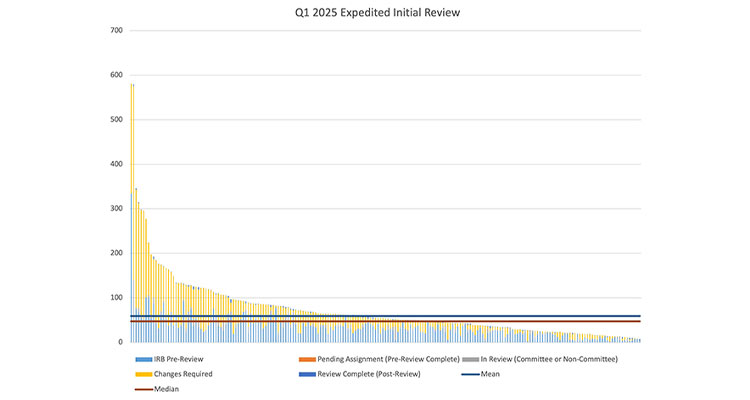Click the yellow Changes Required legend swatch
Viewport: 750px width, 400px height.
pyautogui.click(x=139, y=374)
